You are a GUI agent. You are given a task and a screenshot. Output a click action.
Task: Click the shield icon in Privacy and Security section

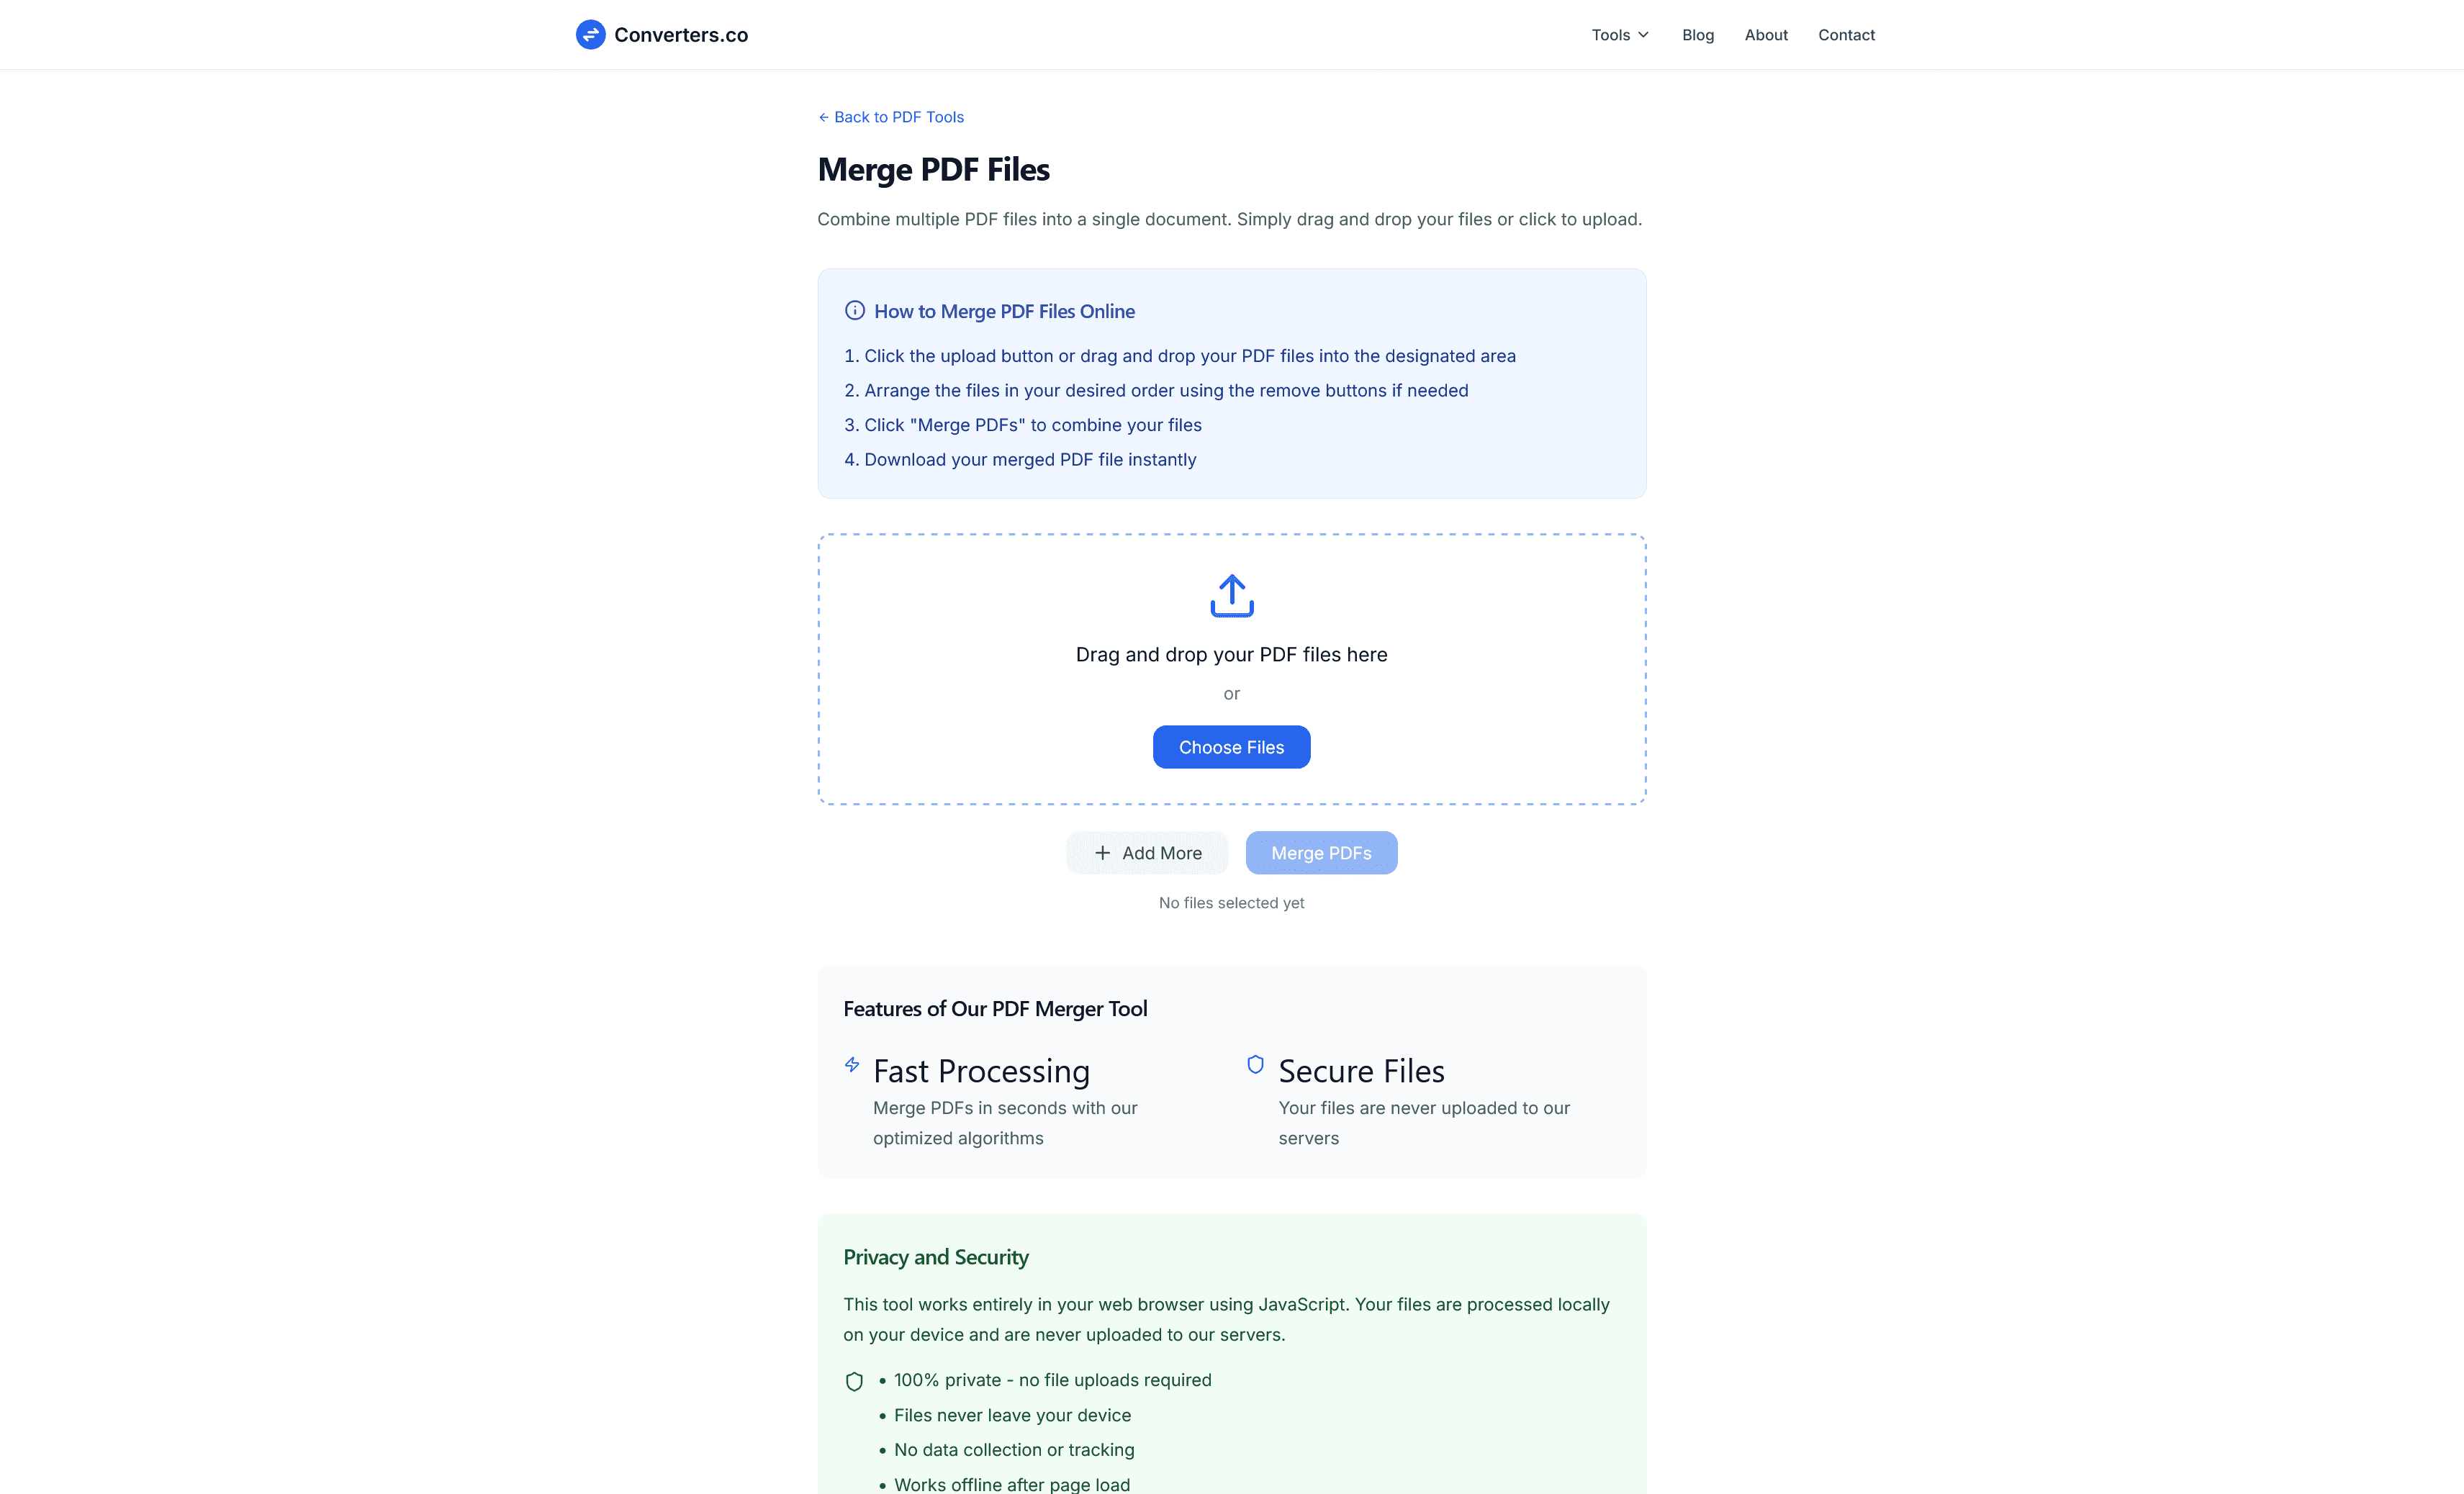coord(854,1380)
